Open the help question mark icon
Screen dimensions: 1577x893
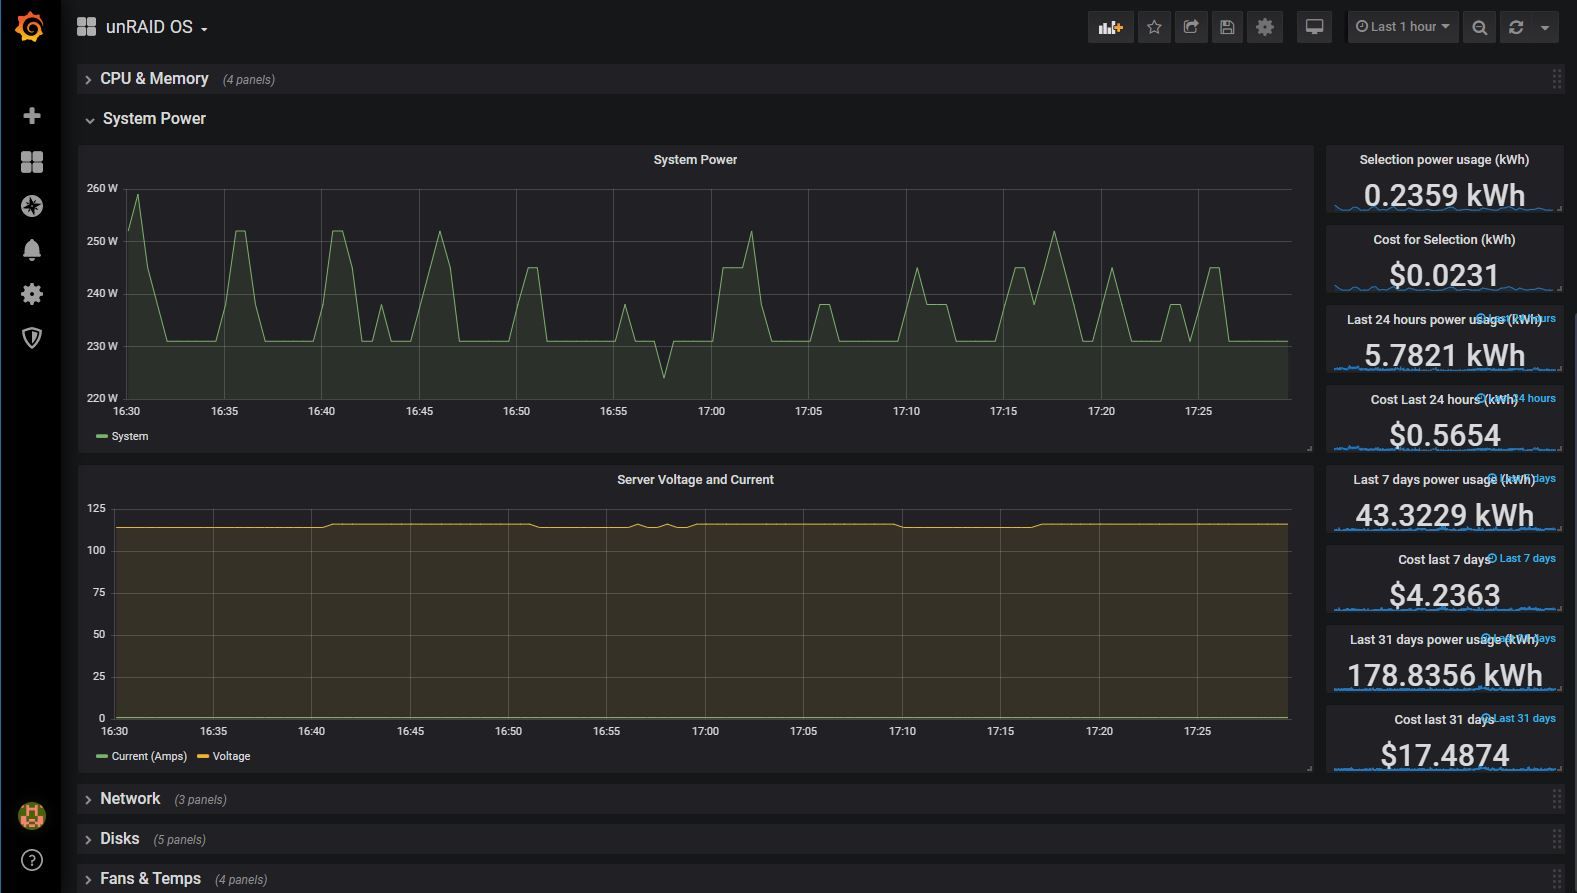coord(32,860)
